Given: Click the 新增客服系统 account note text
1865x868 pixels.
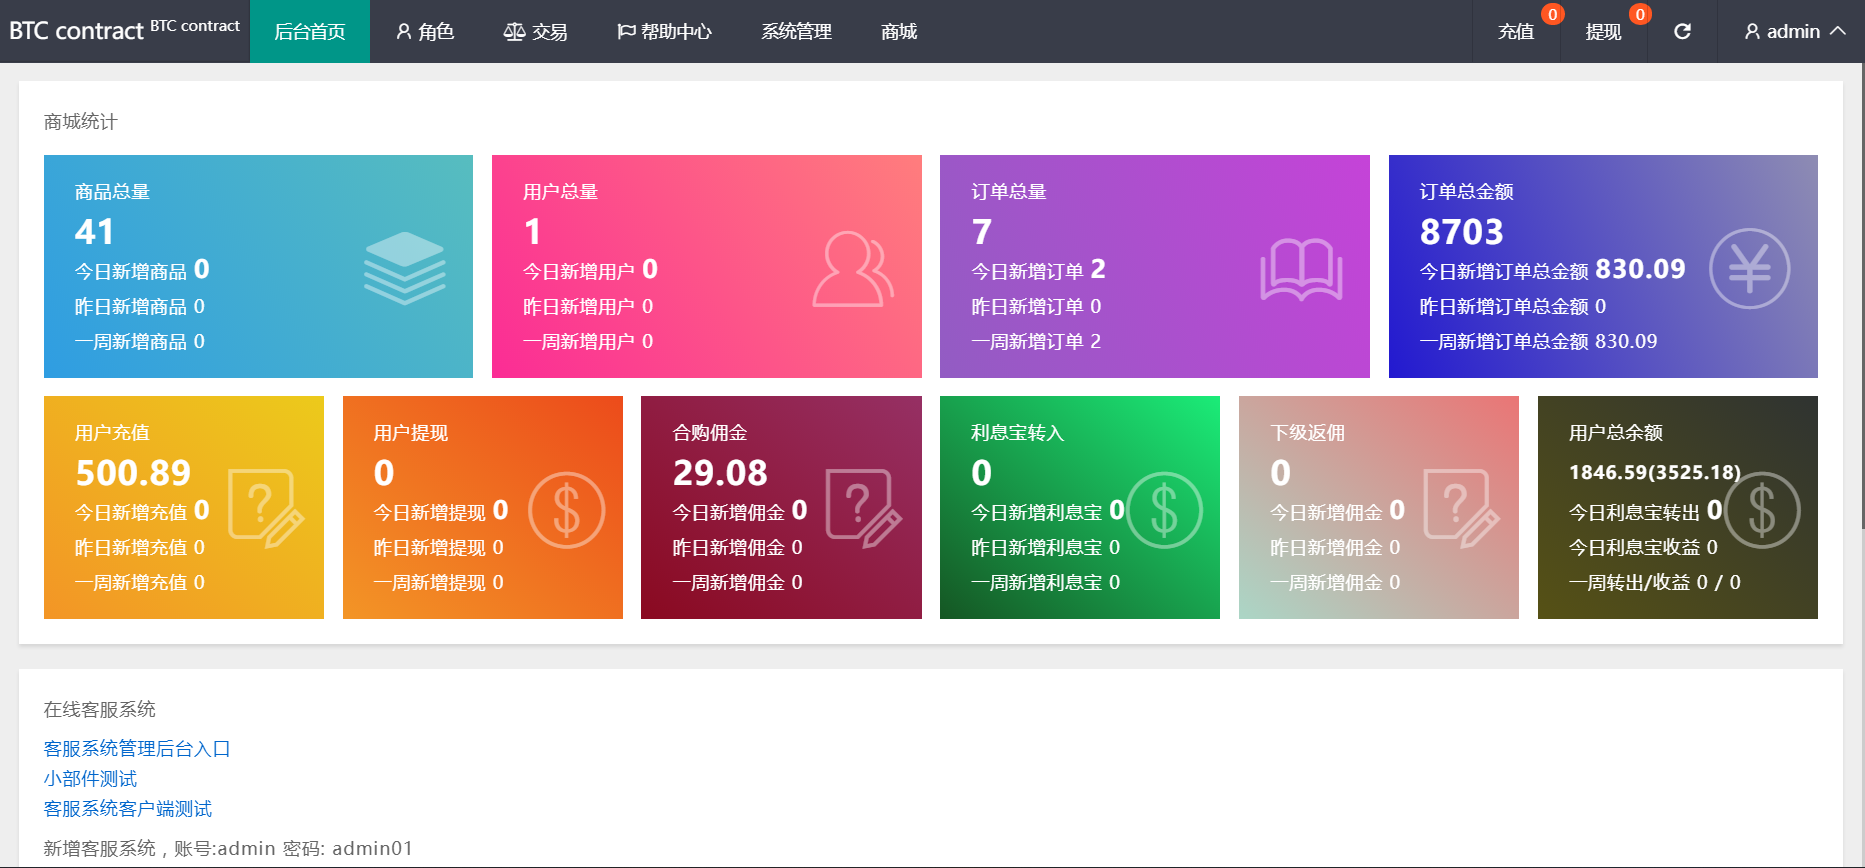Looking at the screenshot, I should (228, 848).
